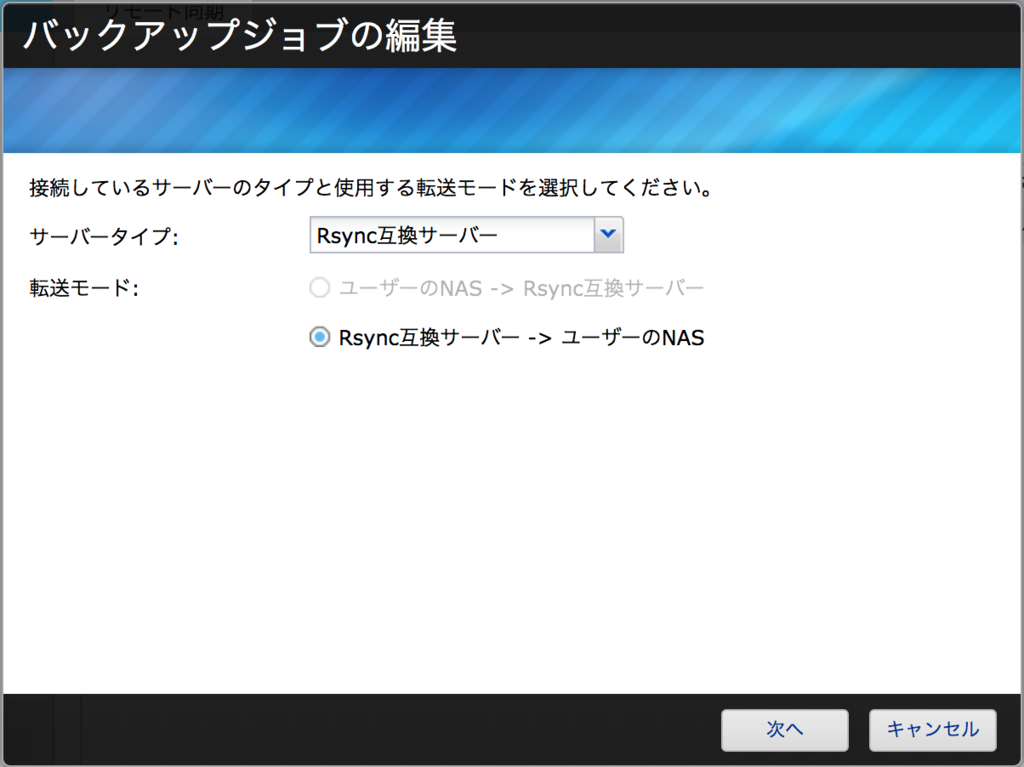1024x767 pixels.
Task: Click the キャンセル button
Action: click(933, 730)
